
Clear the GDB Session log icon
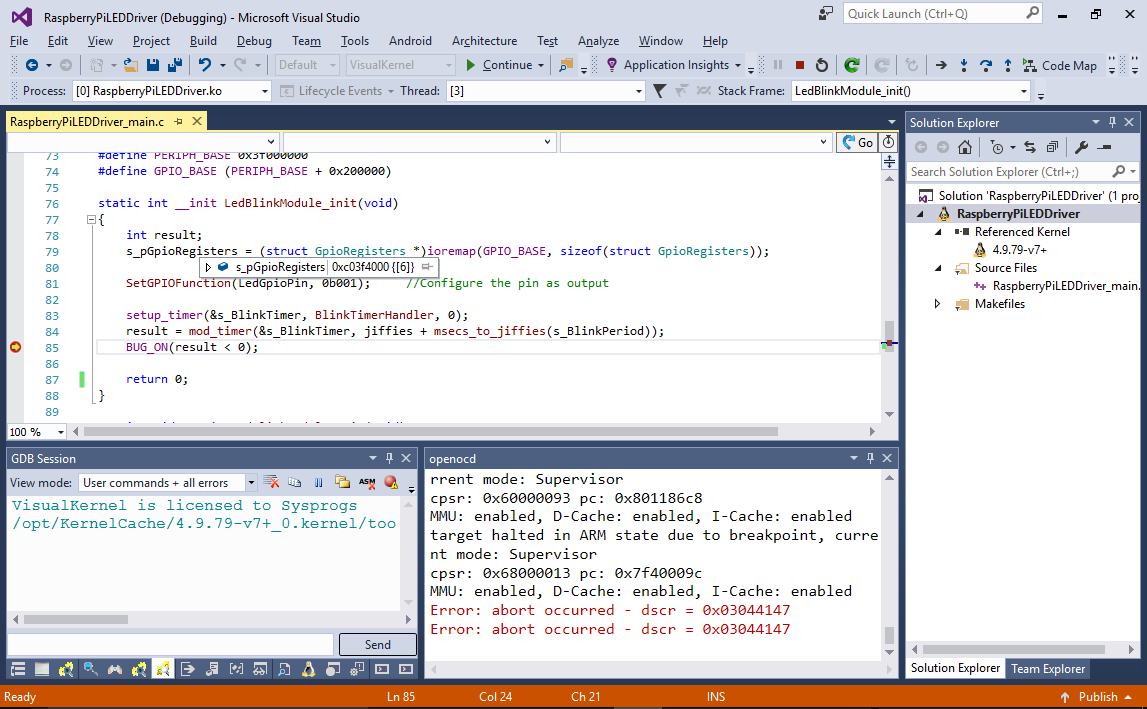tap(271, 482)
